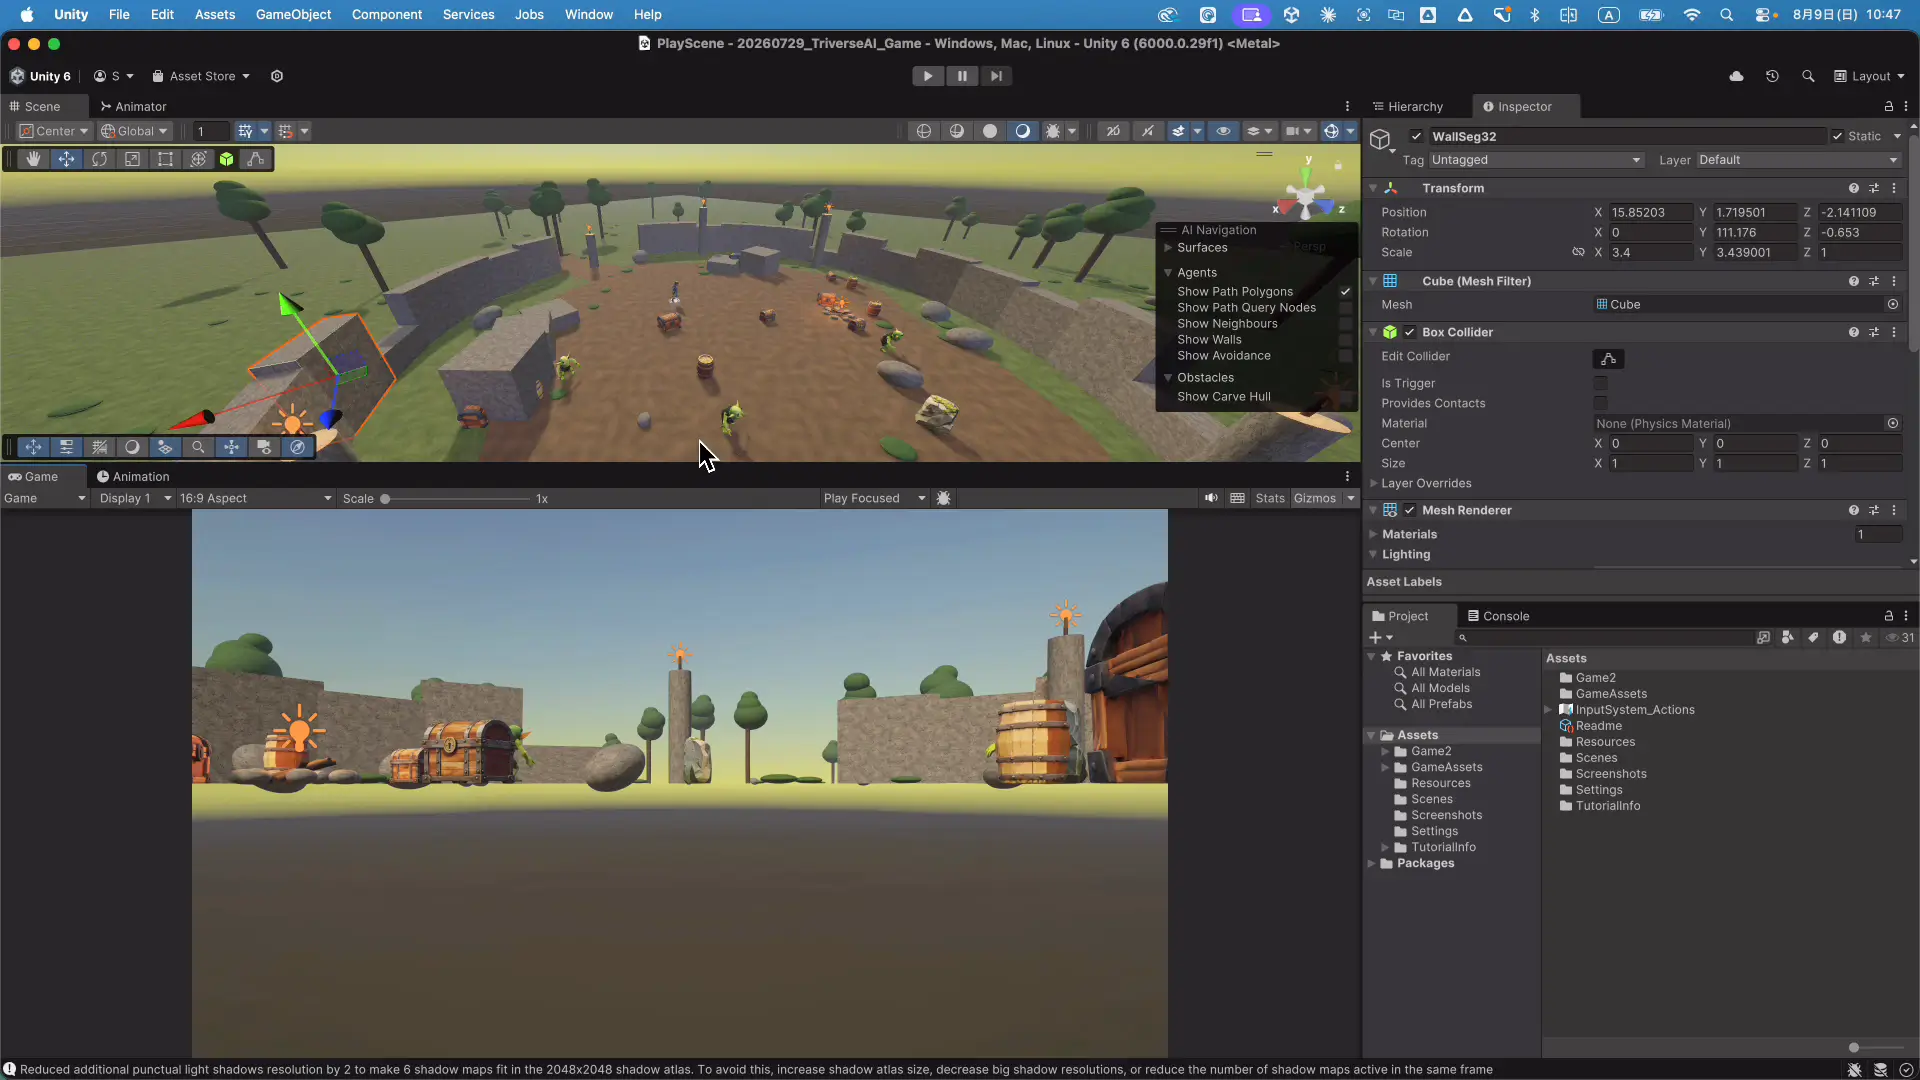1920x1080 pixels.
Task: Select the Rotate tool
Action: [x=99, y=160]
